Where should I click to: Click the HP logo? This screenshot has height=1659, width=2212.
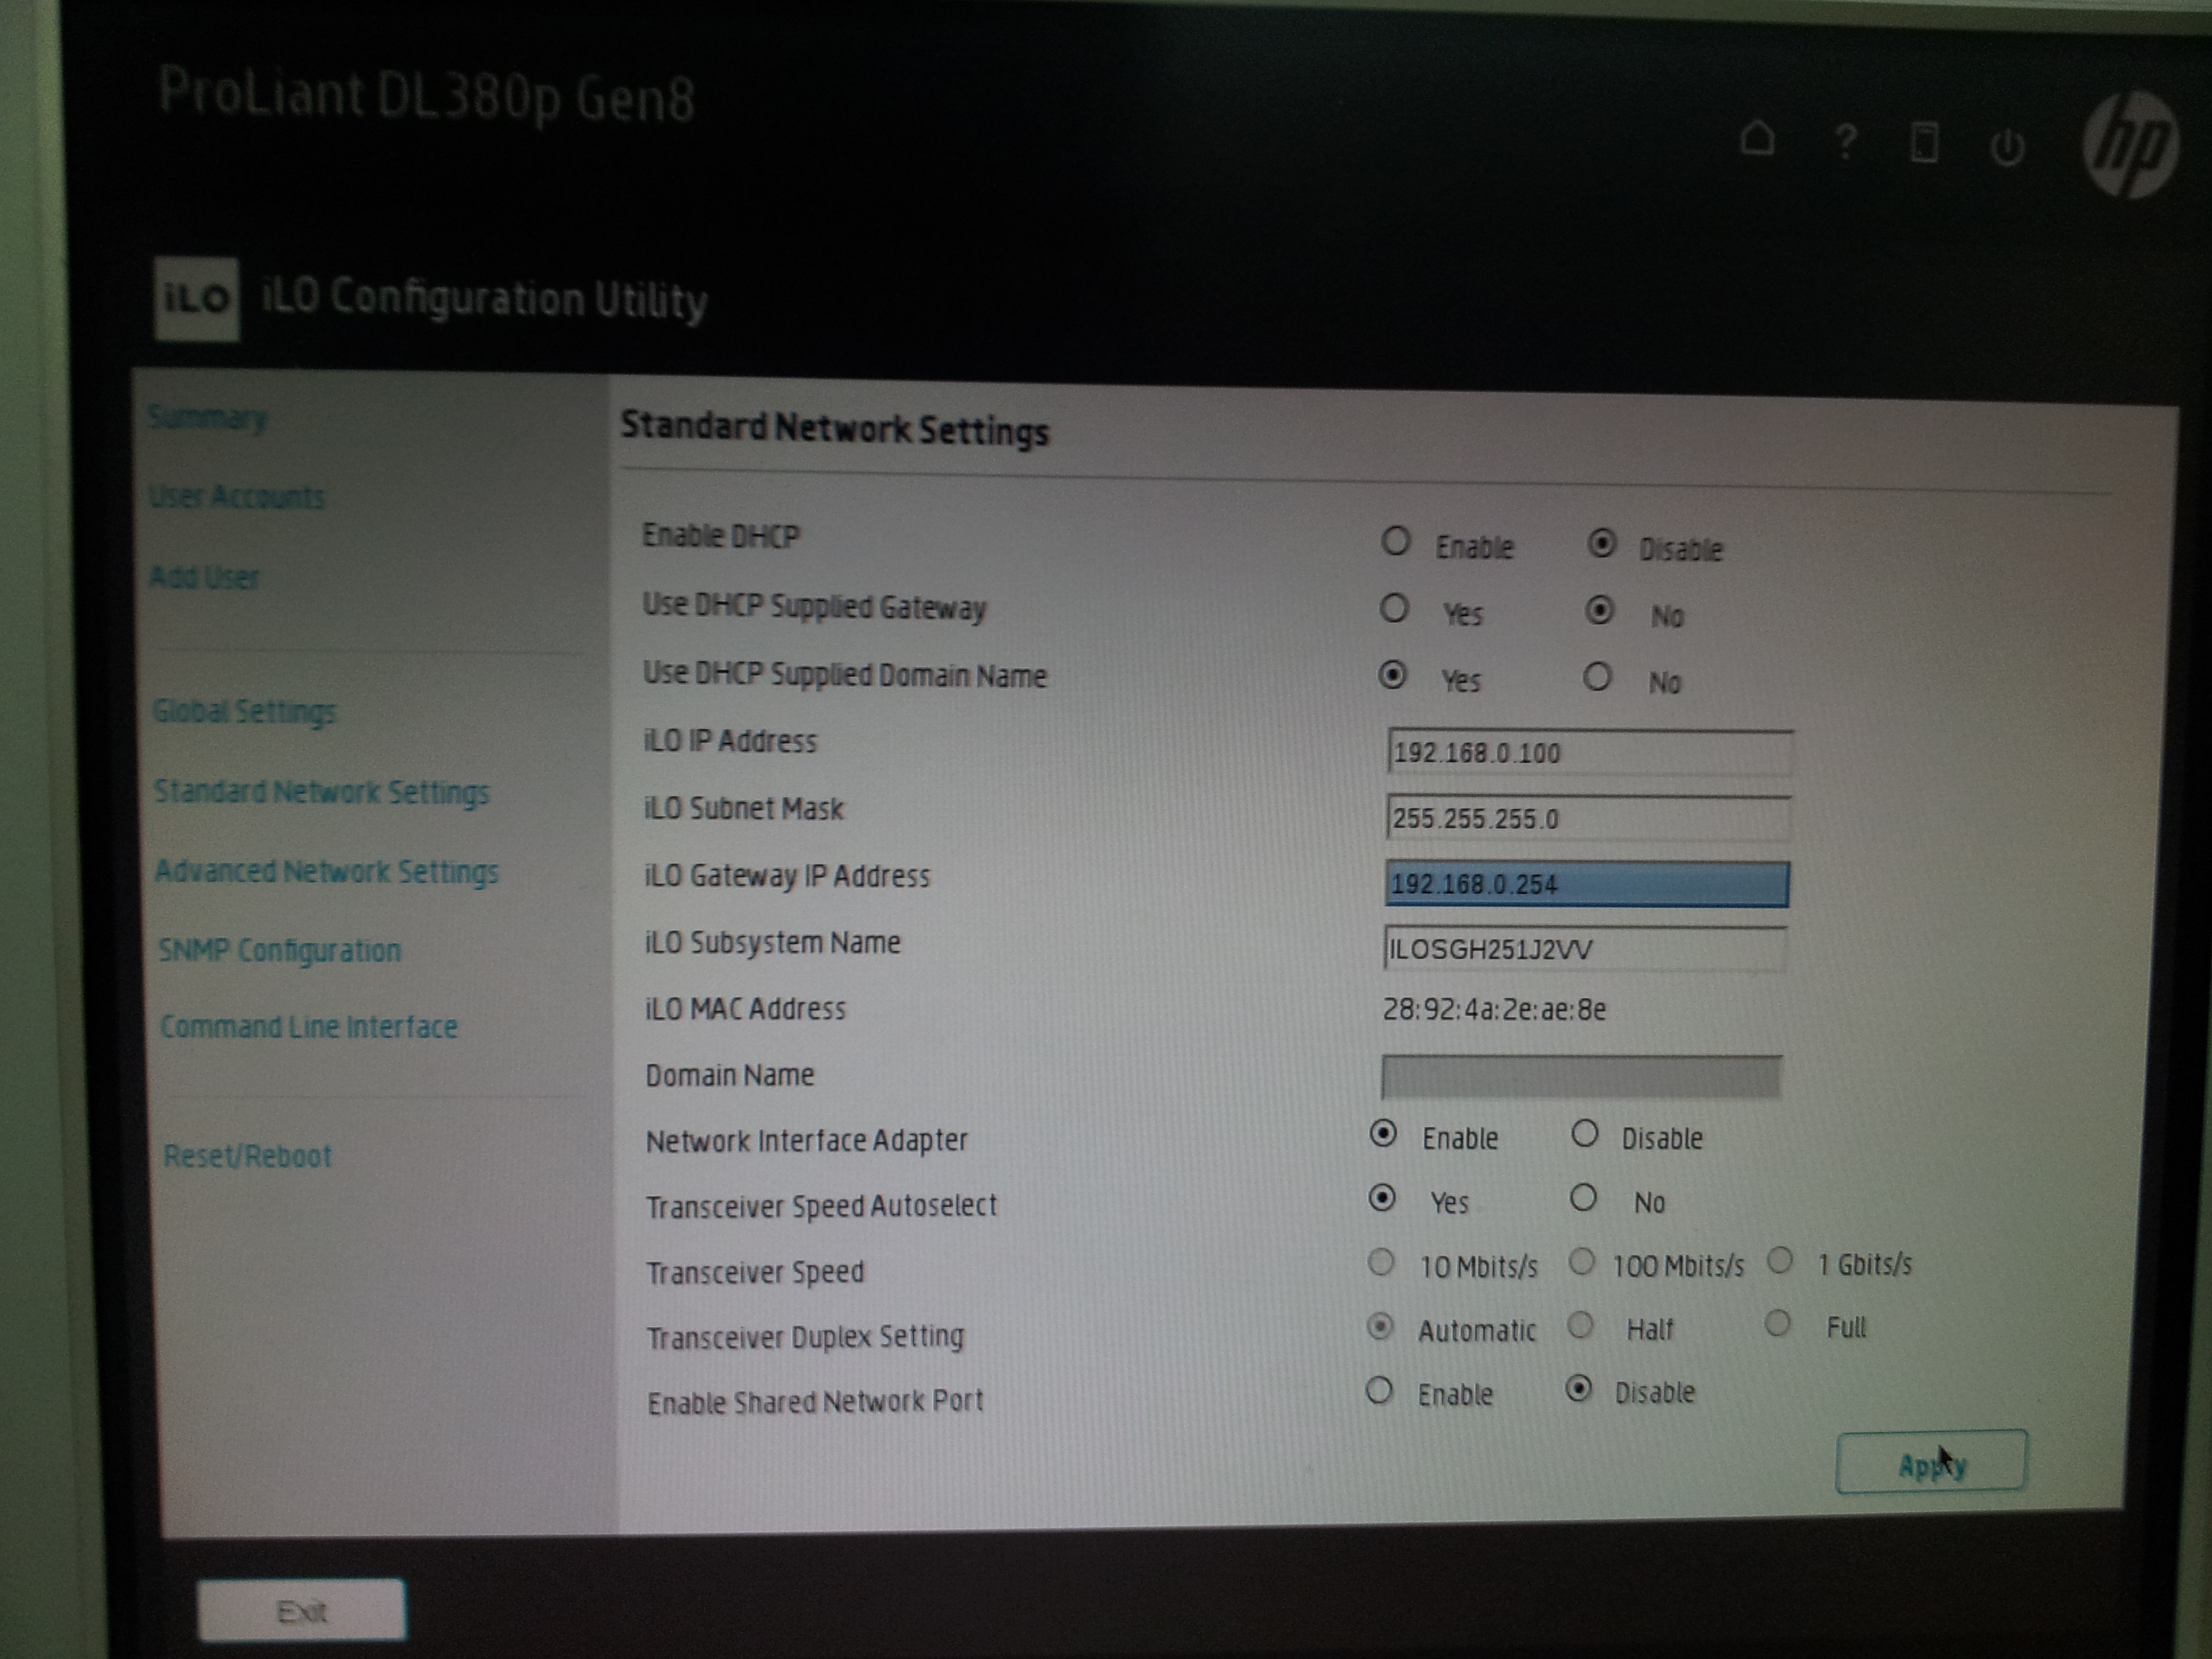point(2130,144)
